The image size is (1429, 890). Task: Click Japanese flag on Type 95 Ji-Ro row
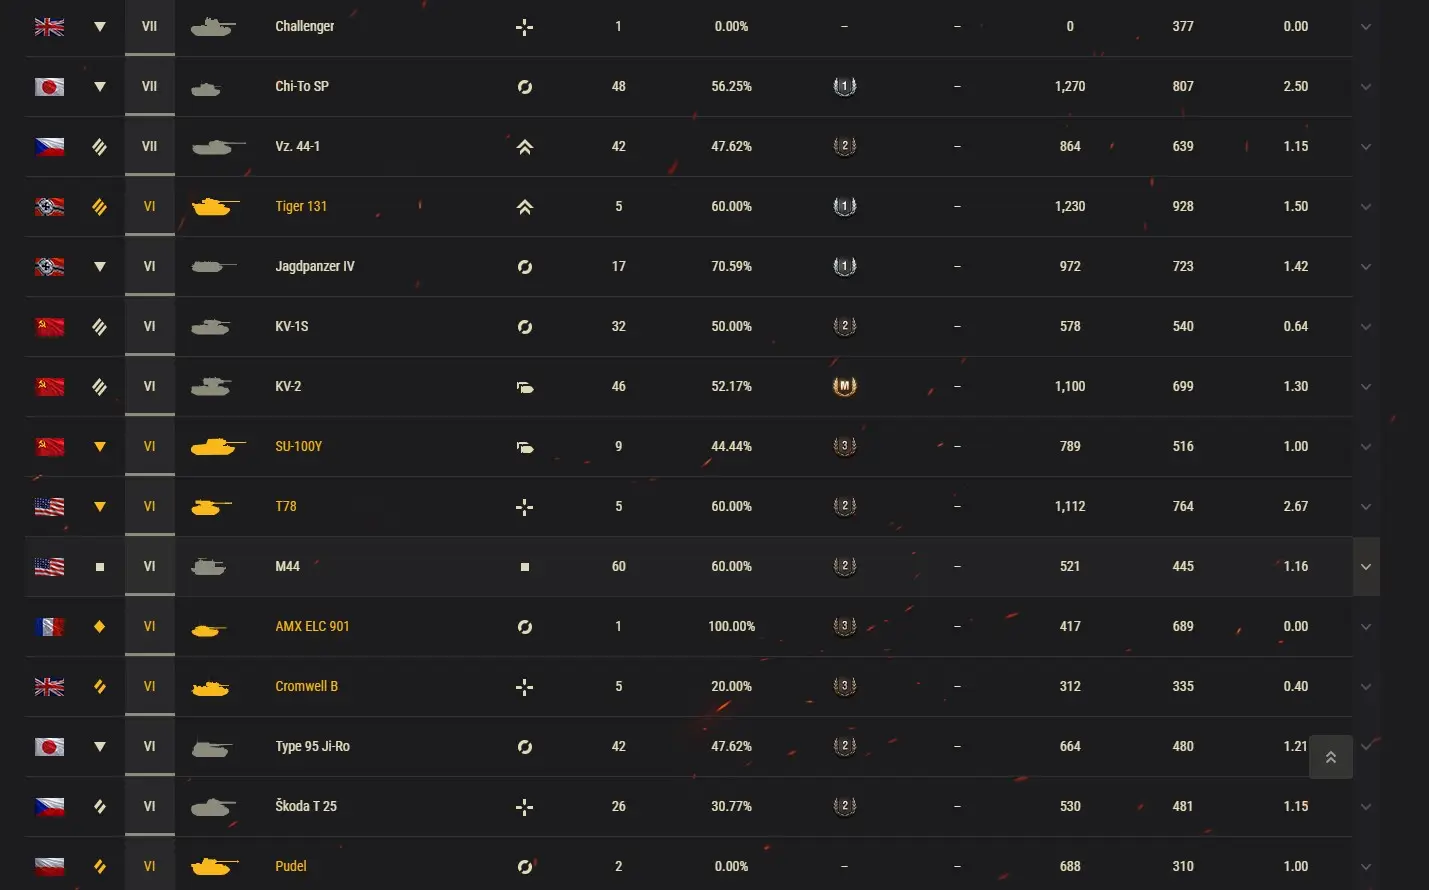[x=49, y=747]
